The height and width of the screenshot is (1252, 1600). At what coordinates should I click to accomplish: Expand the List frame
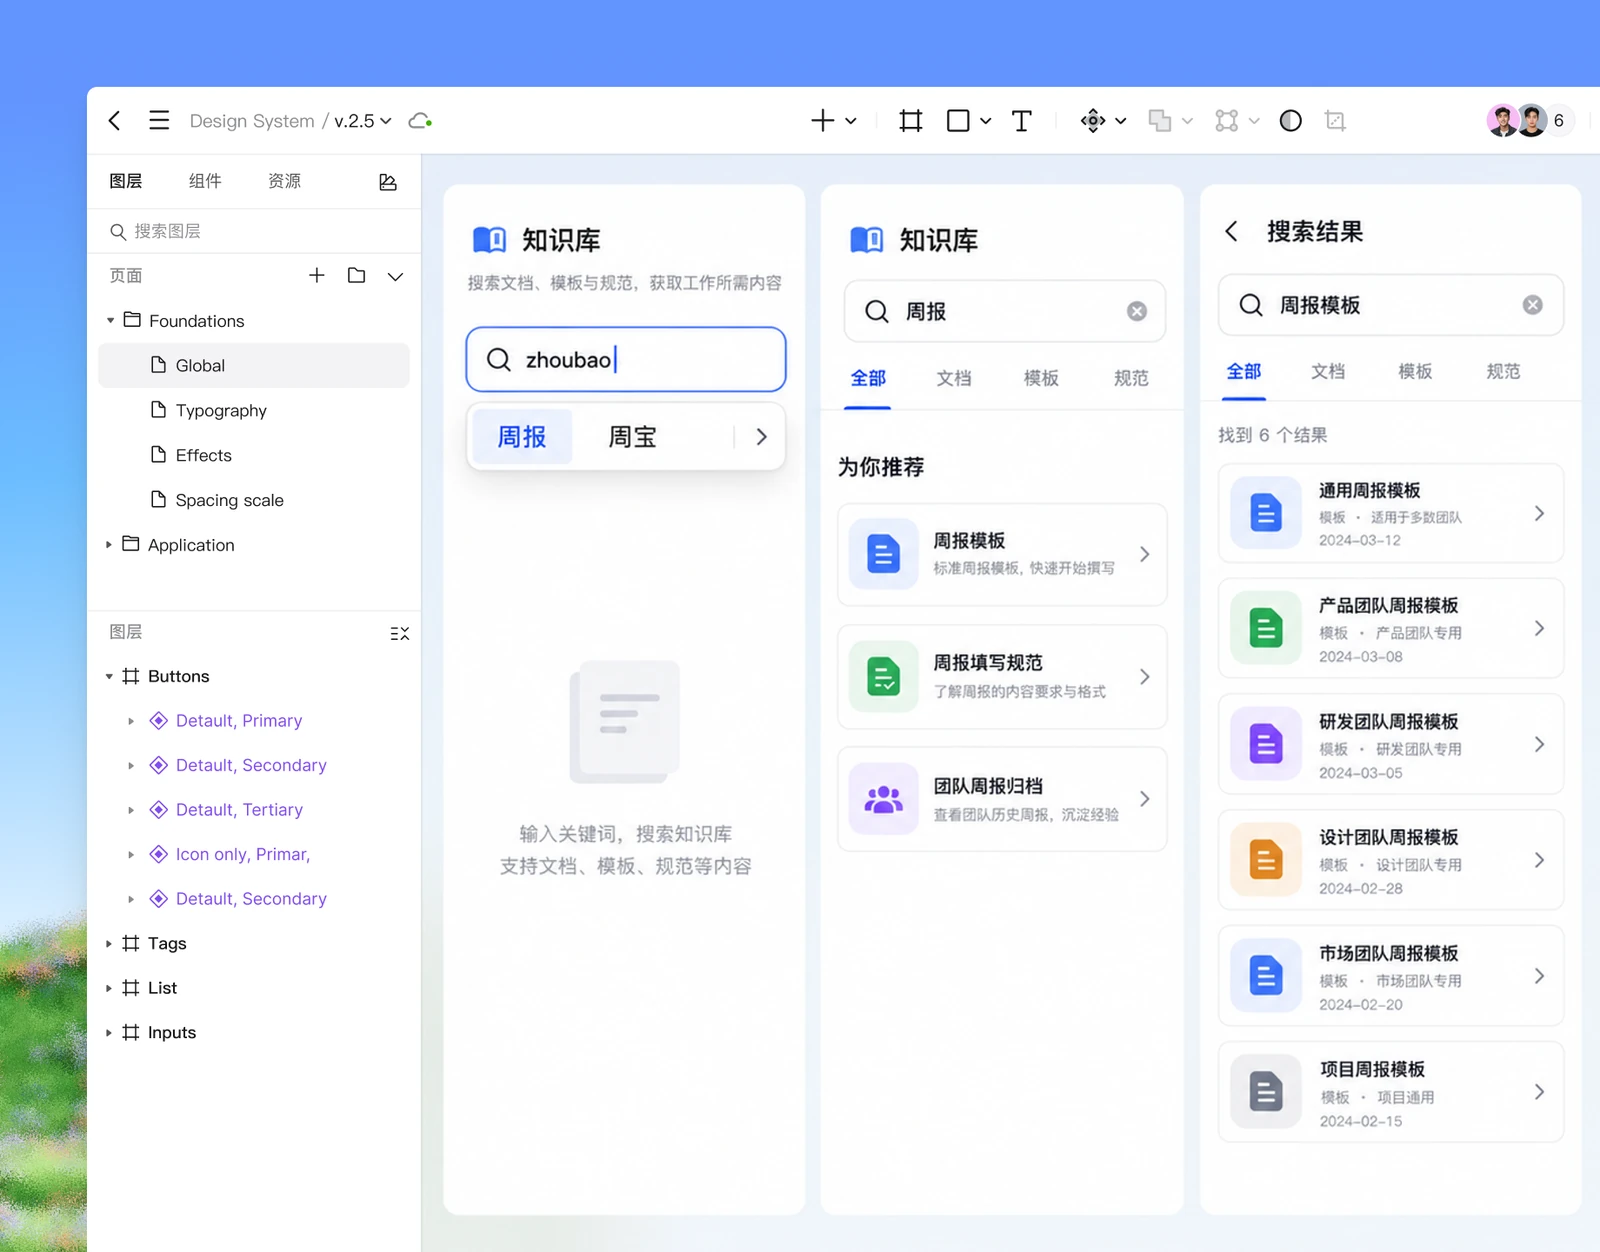click(x=109, y=988)
